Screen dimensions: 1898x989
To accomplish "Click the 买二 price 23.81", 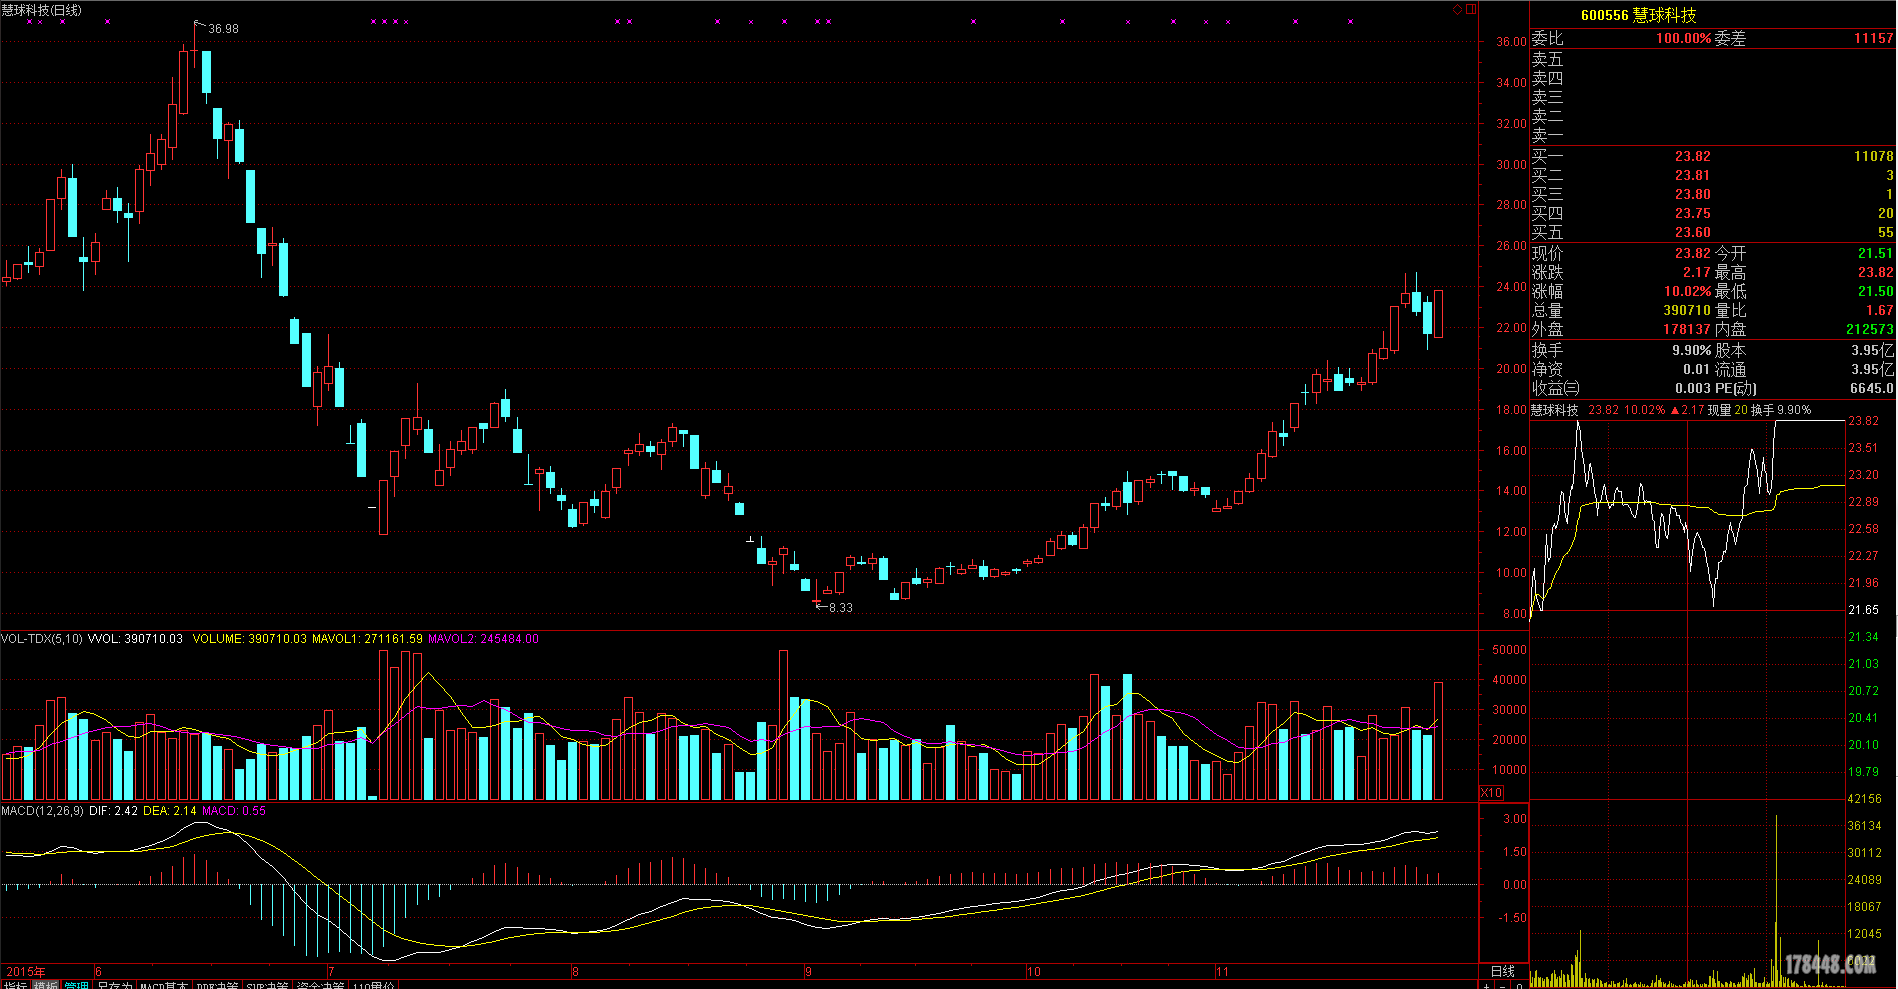I will click(1692, 175).
